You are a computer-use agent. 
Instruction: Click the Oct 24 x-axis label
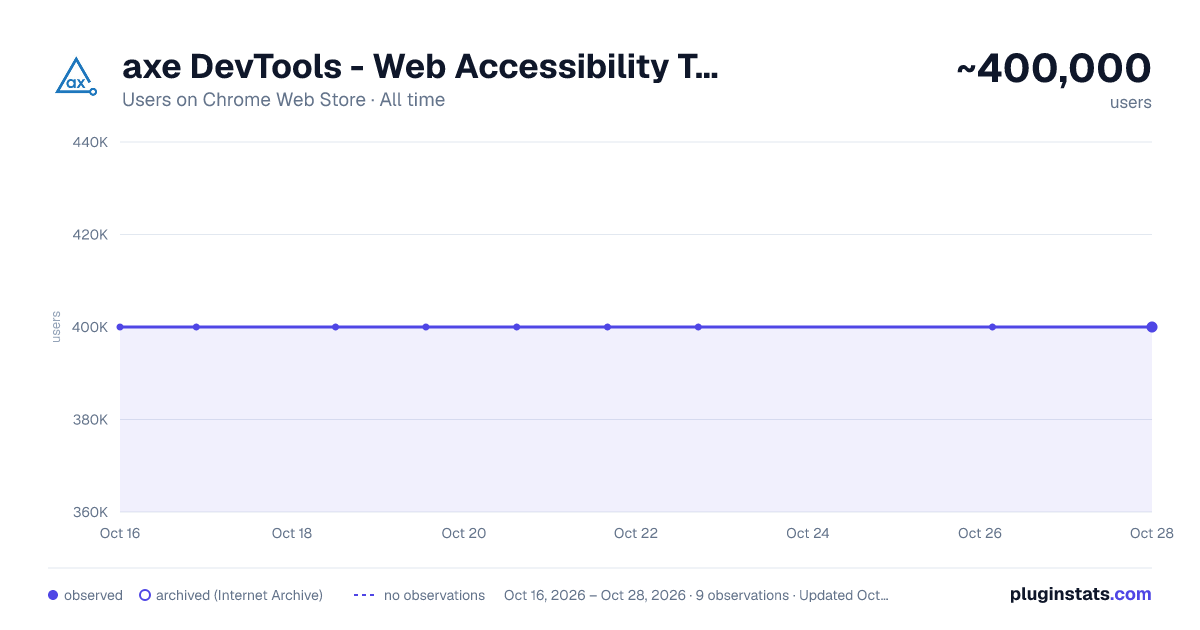(x=808, y=533)
